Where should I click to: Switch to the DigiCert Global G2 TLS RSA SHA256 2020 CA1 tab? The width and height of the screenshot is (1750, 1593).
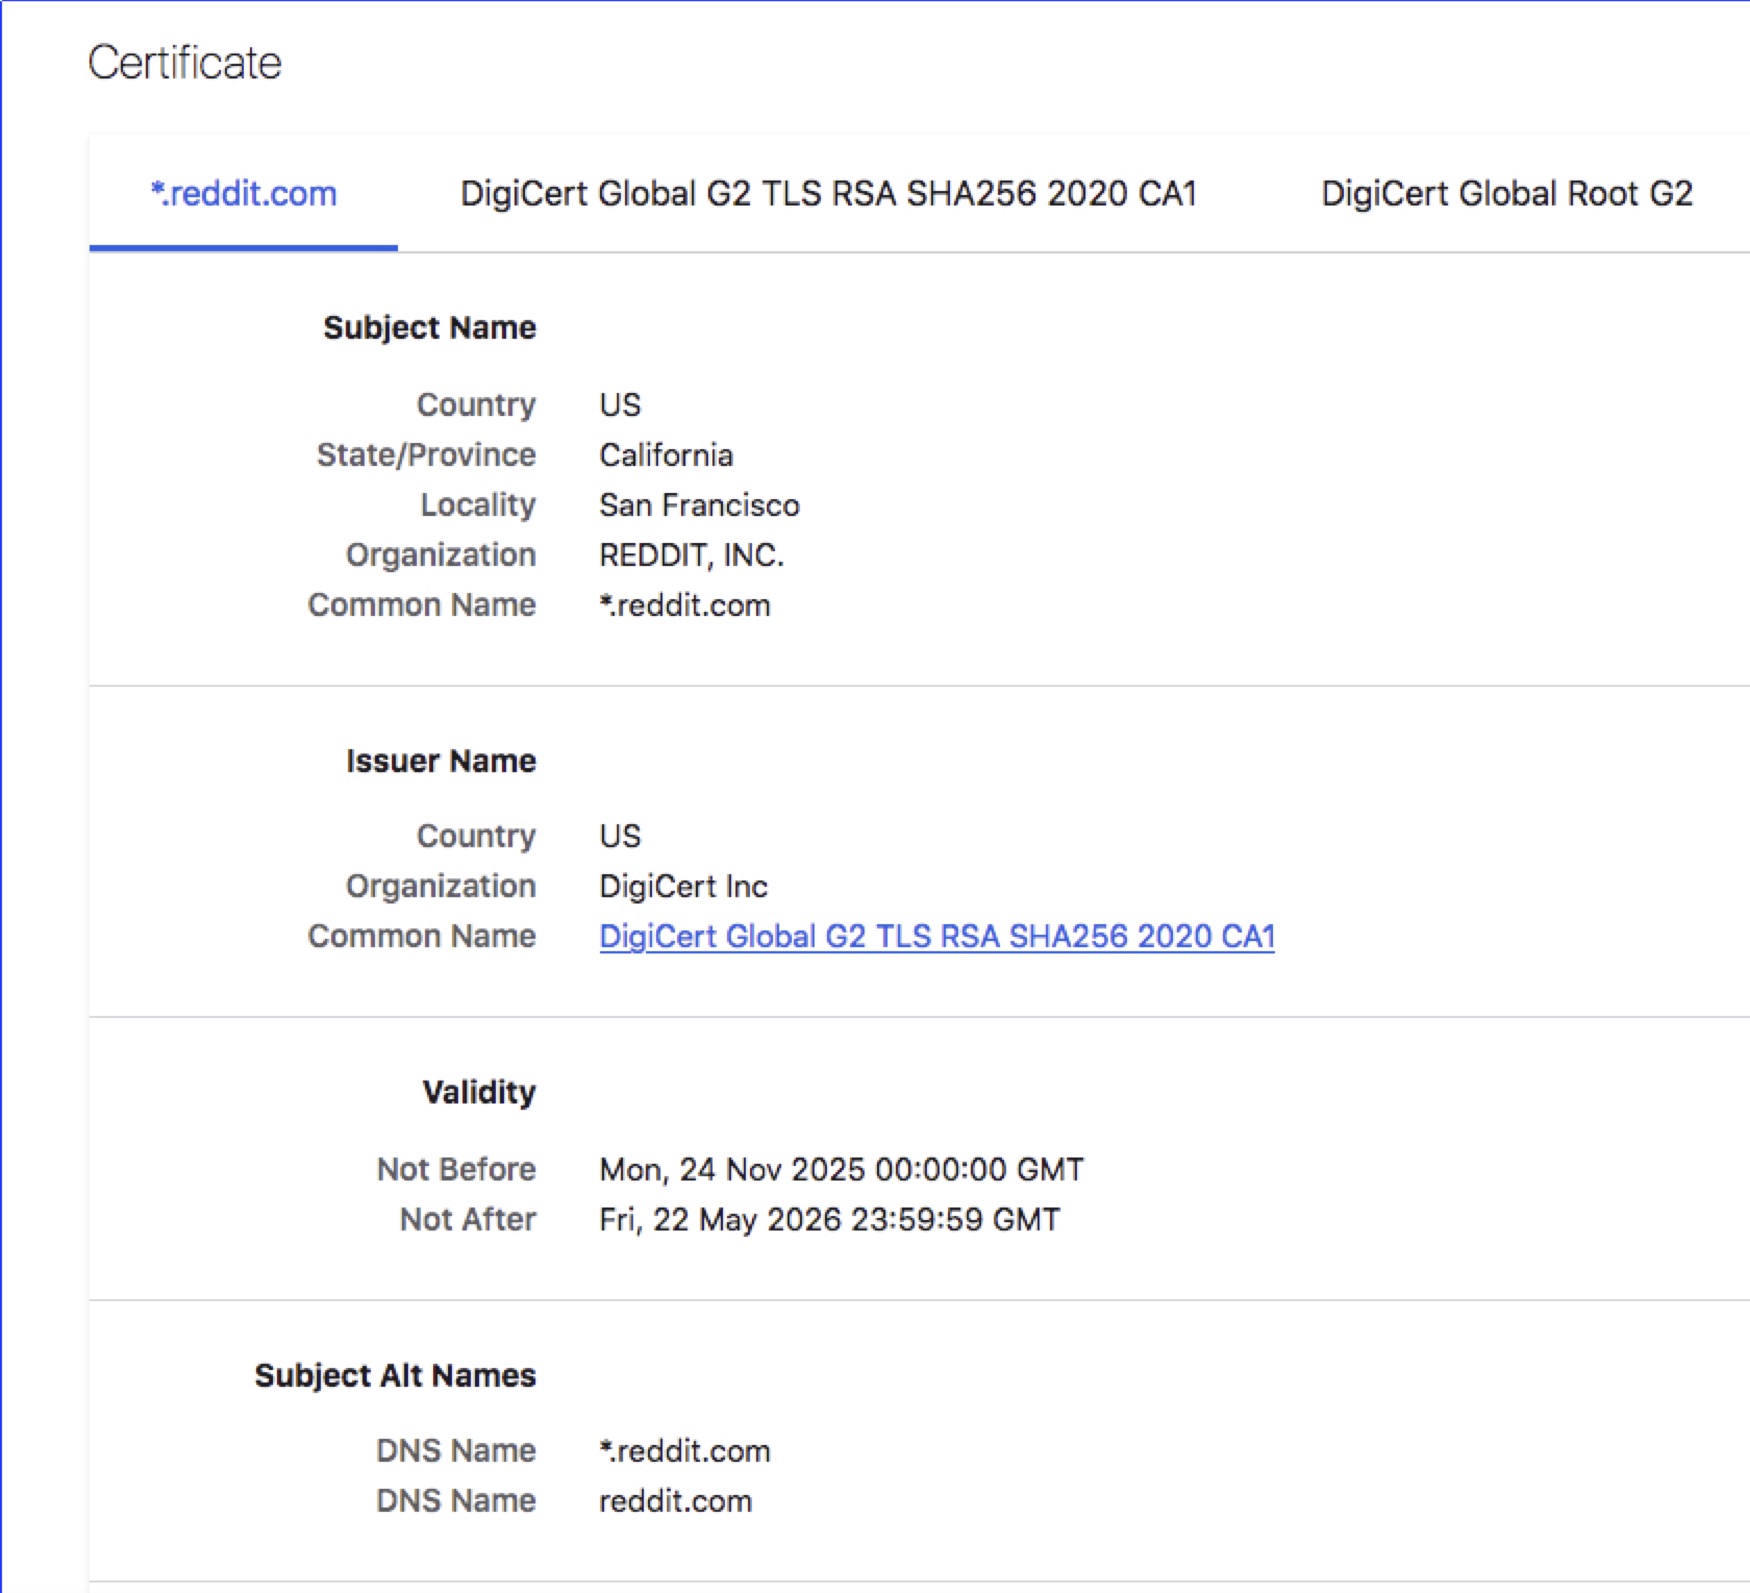tap(828, 193)
